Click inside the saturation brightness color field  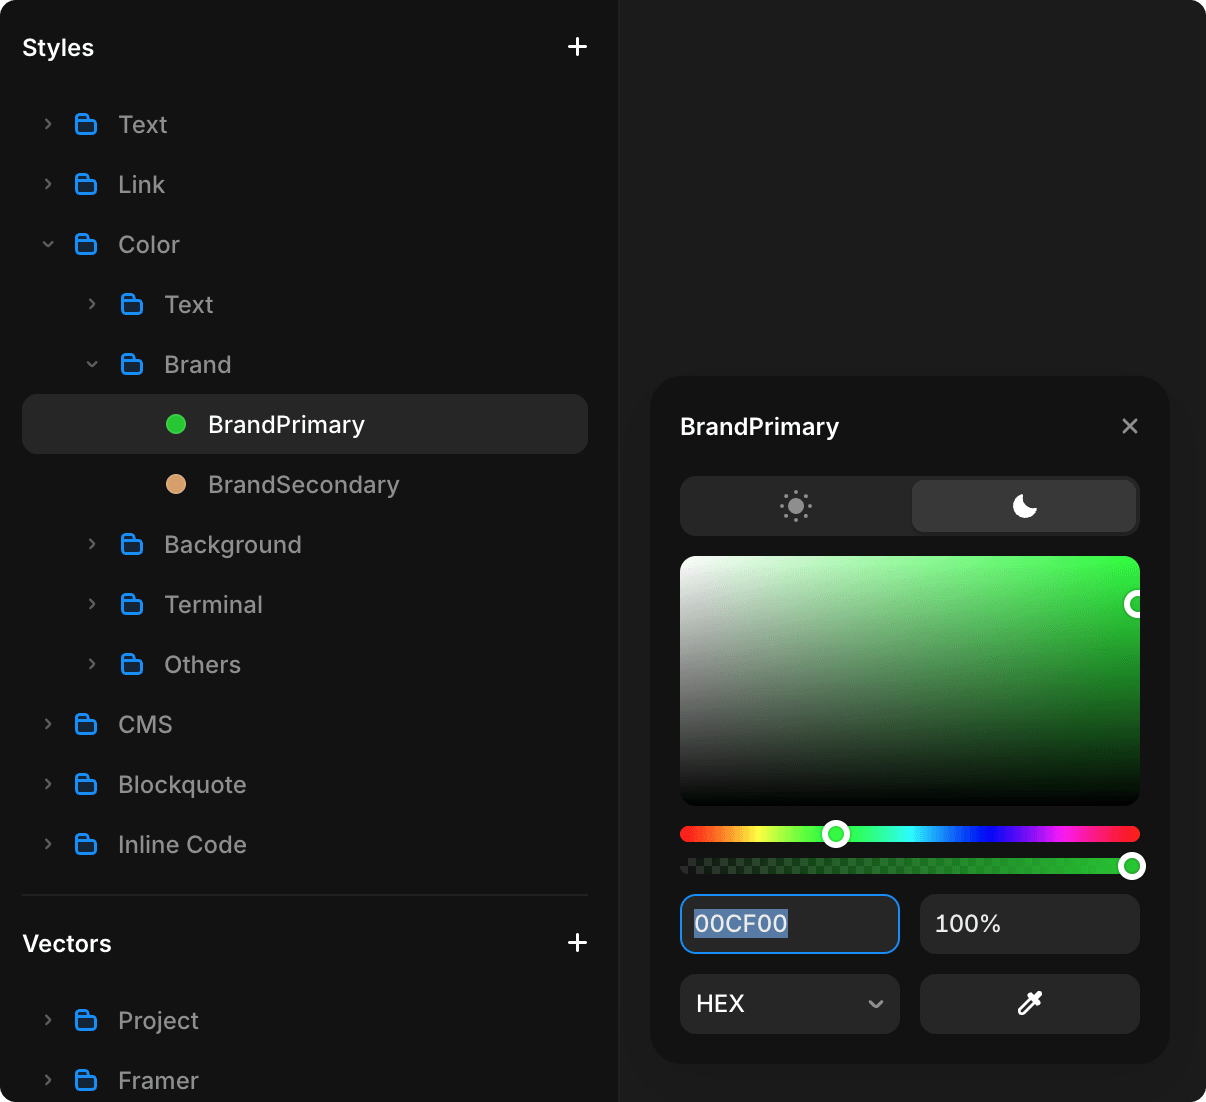910,681
